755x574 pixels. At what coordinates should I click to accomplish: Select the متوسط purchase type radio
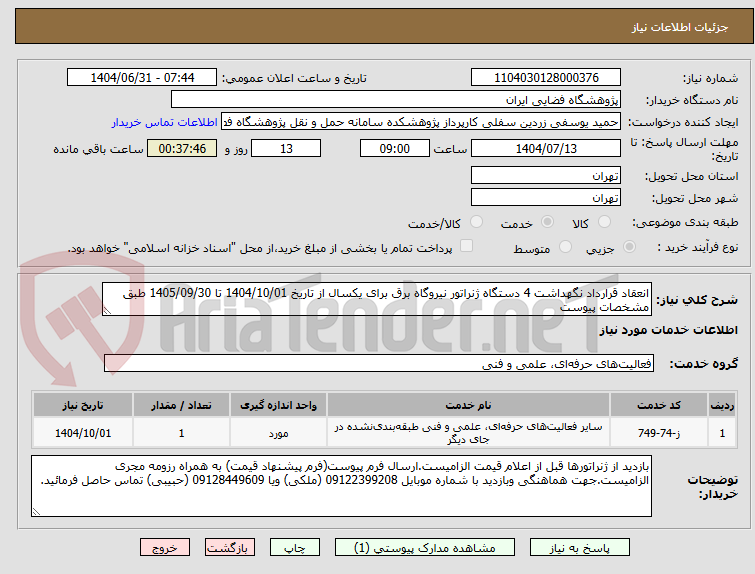point(565,247)
